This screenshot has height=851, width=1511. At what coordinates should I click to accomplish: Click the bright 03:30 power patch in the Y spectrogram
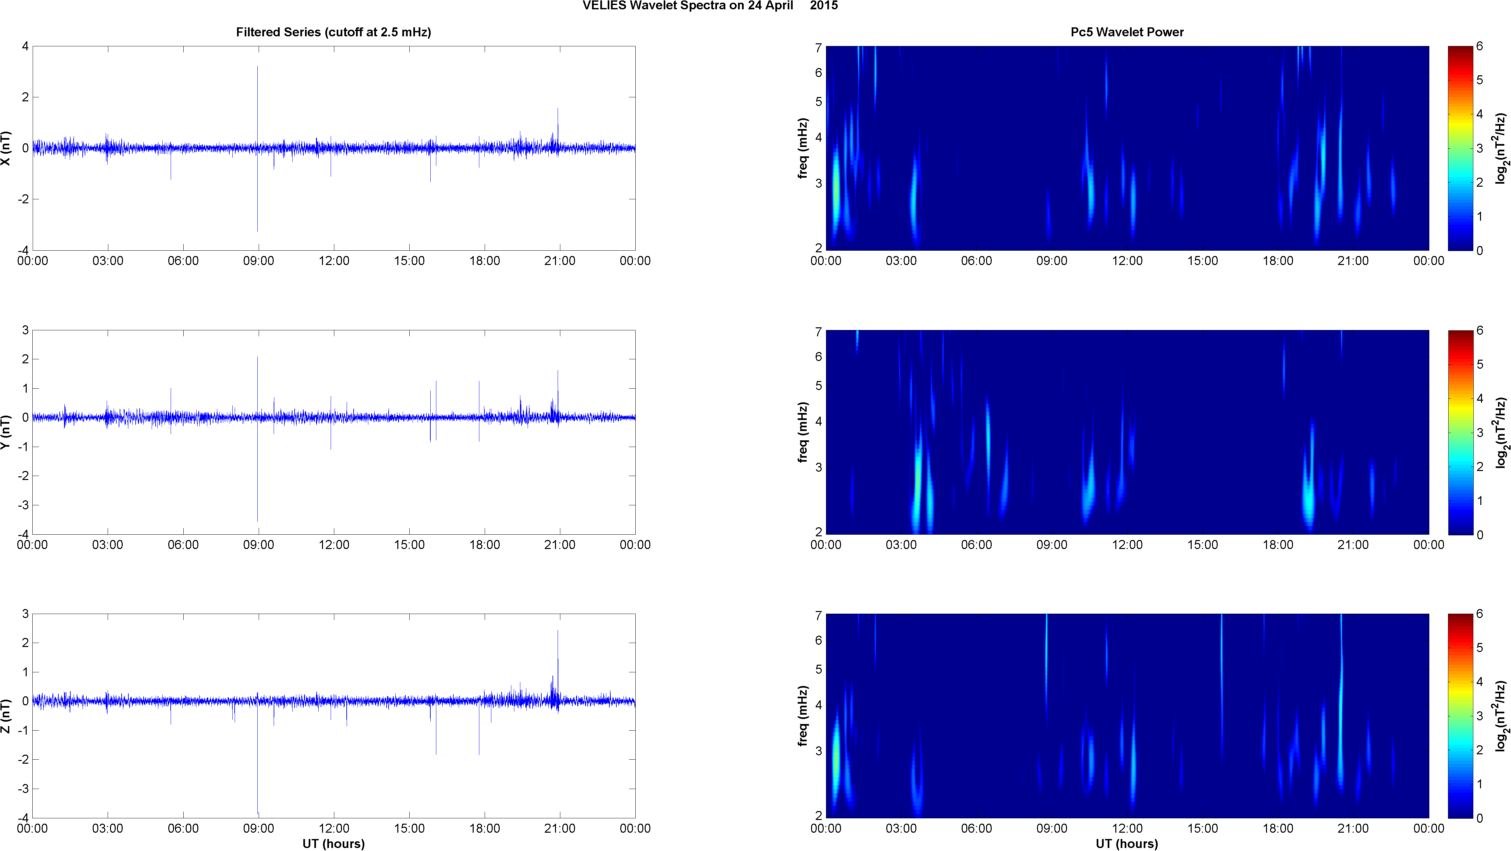click(919, 480)
